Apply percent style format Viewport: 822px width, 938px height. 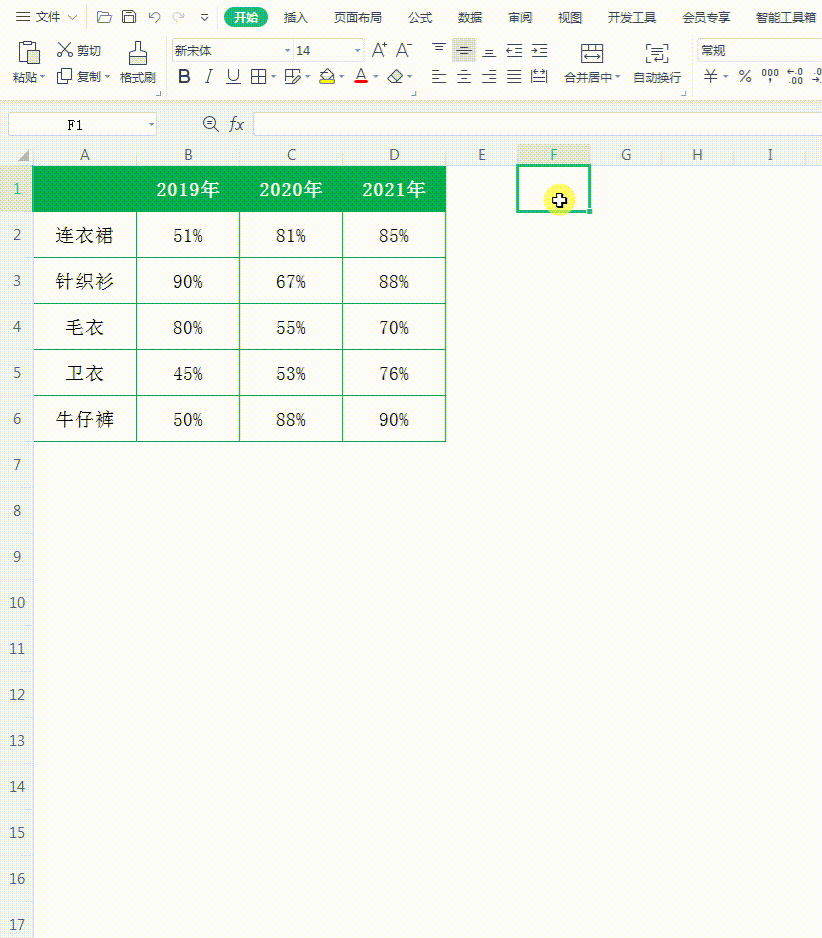pyautogui.click(x=745, y=76)
